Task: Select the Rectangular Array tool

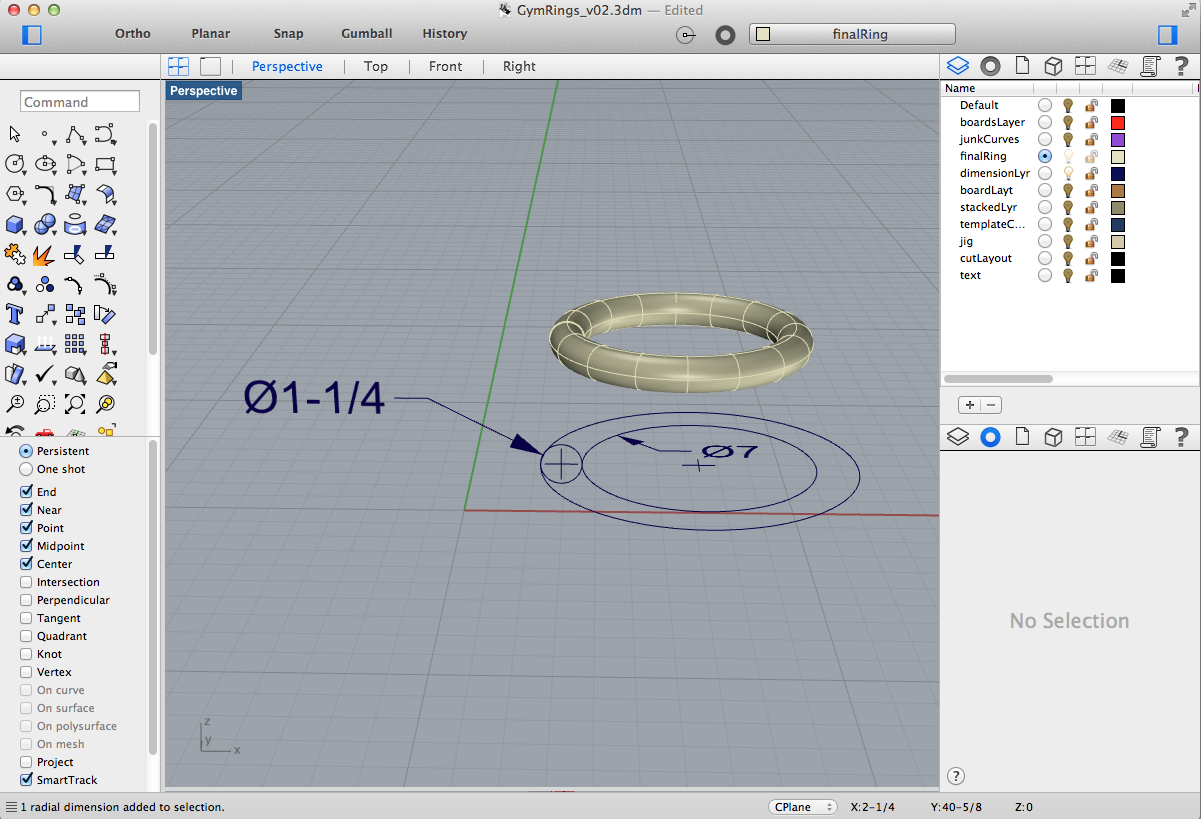Action: click(75, 344)
